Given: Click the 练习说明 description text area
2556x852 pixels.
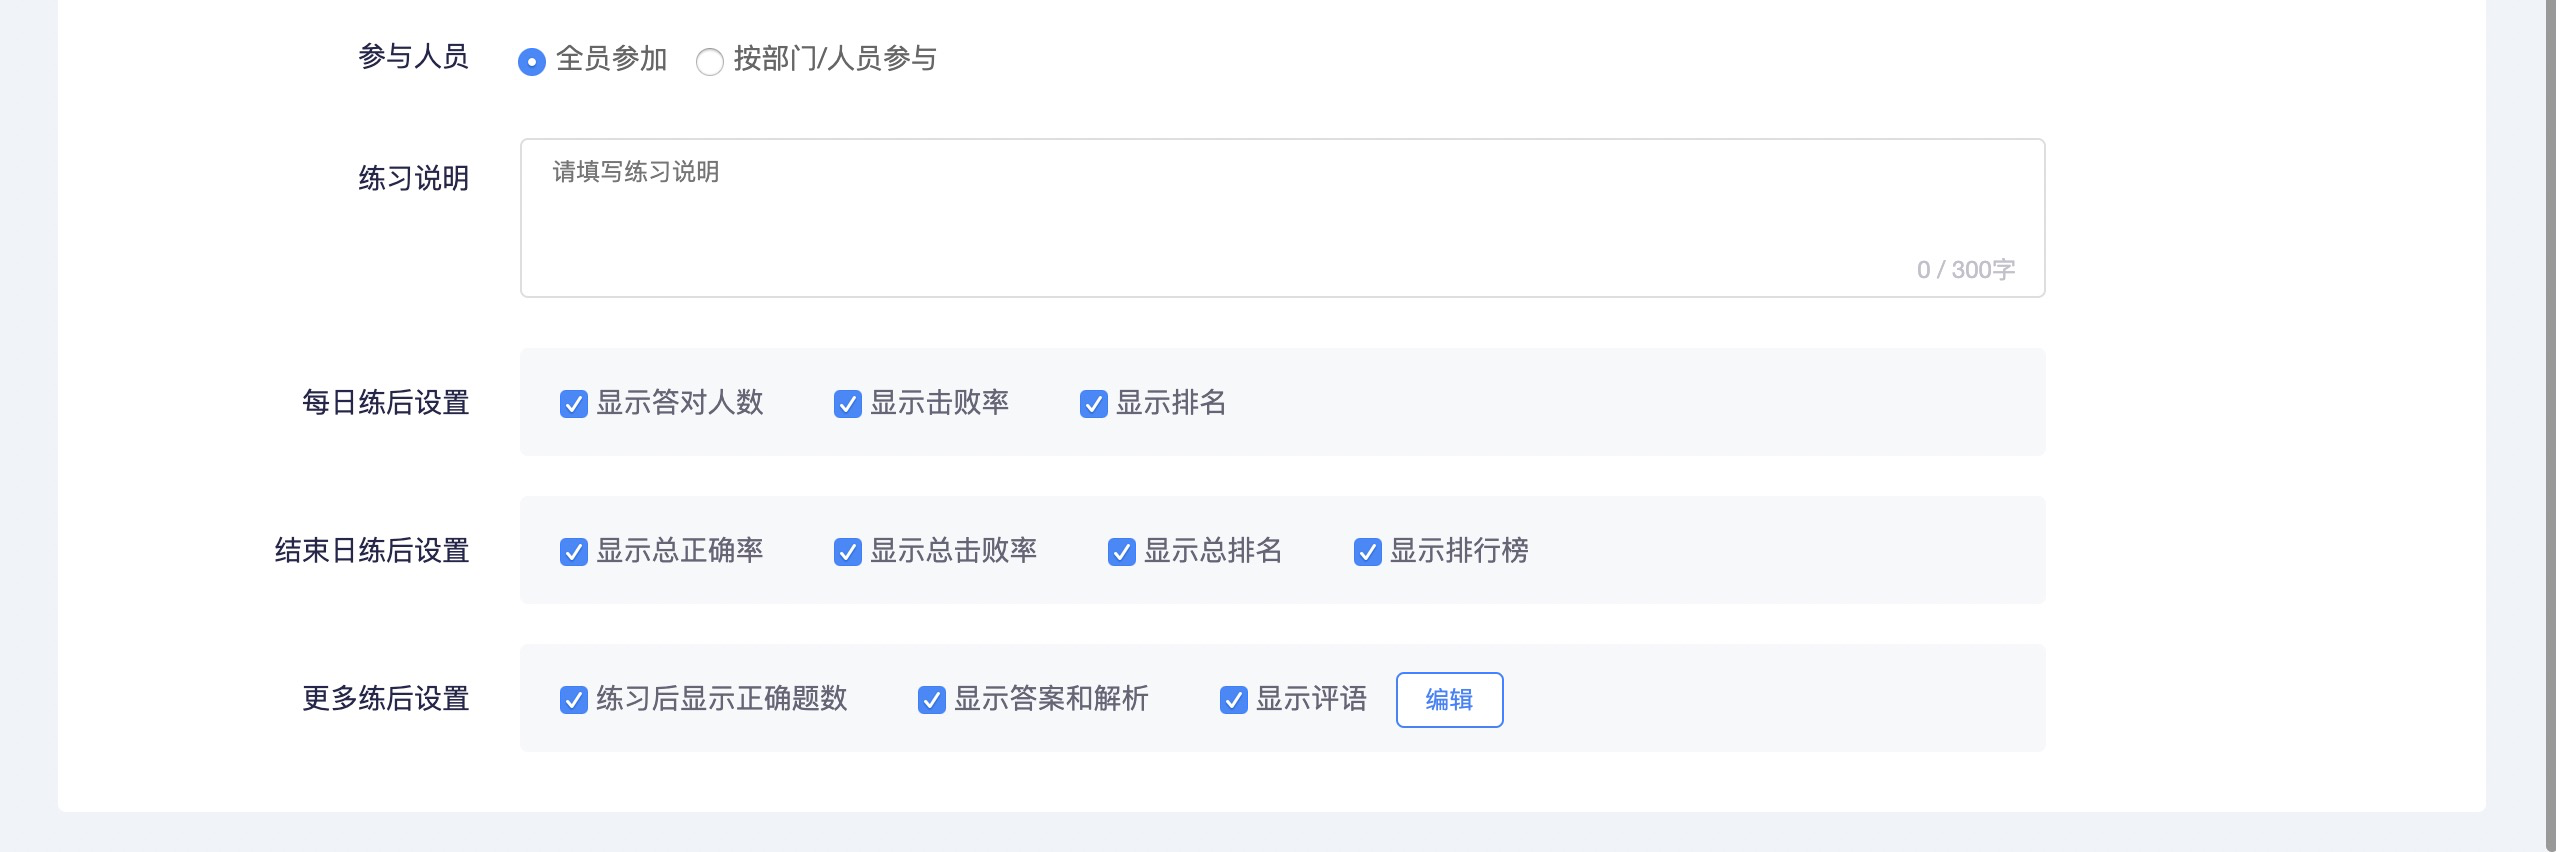Looking at the screenshot, I should 1282,218.
